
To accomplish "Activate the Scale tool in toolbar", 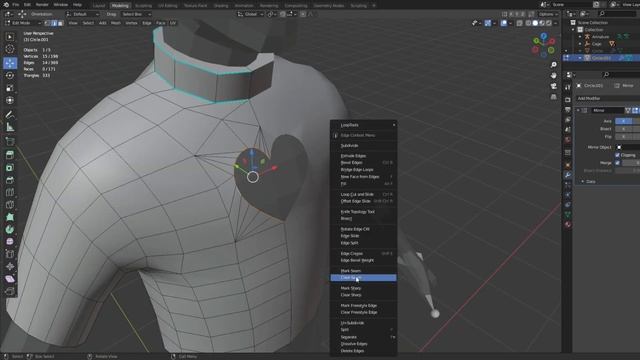I will click(x=10, y=88).
